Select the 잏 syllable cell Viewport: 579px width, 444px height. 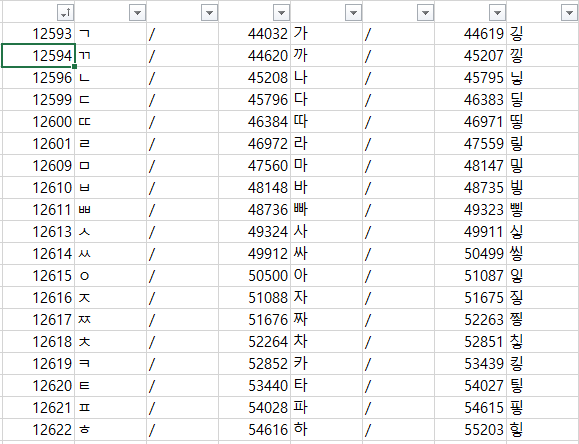click(542, 276)
